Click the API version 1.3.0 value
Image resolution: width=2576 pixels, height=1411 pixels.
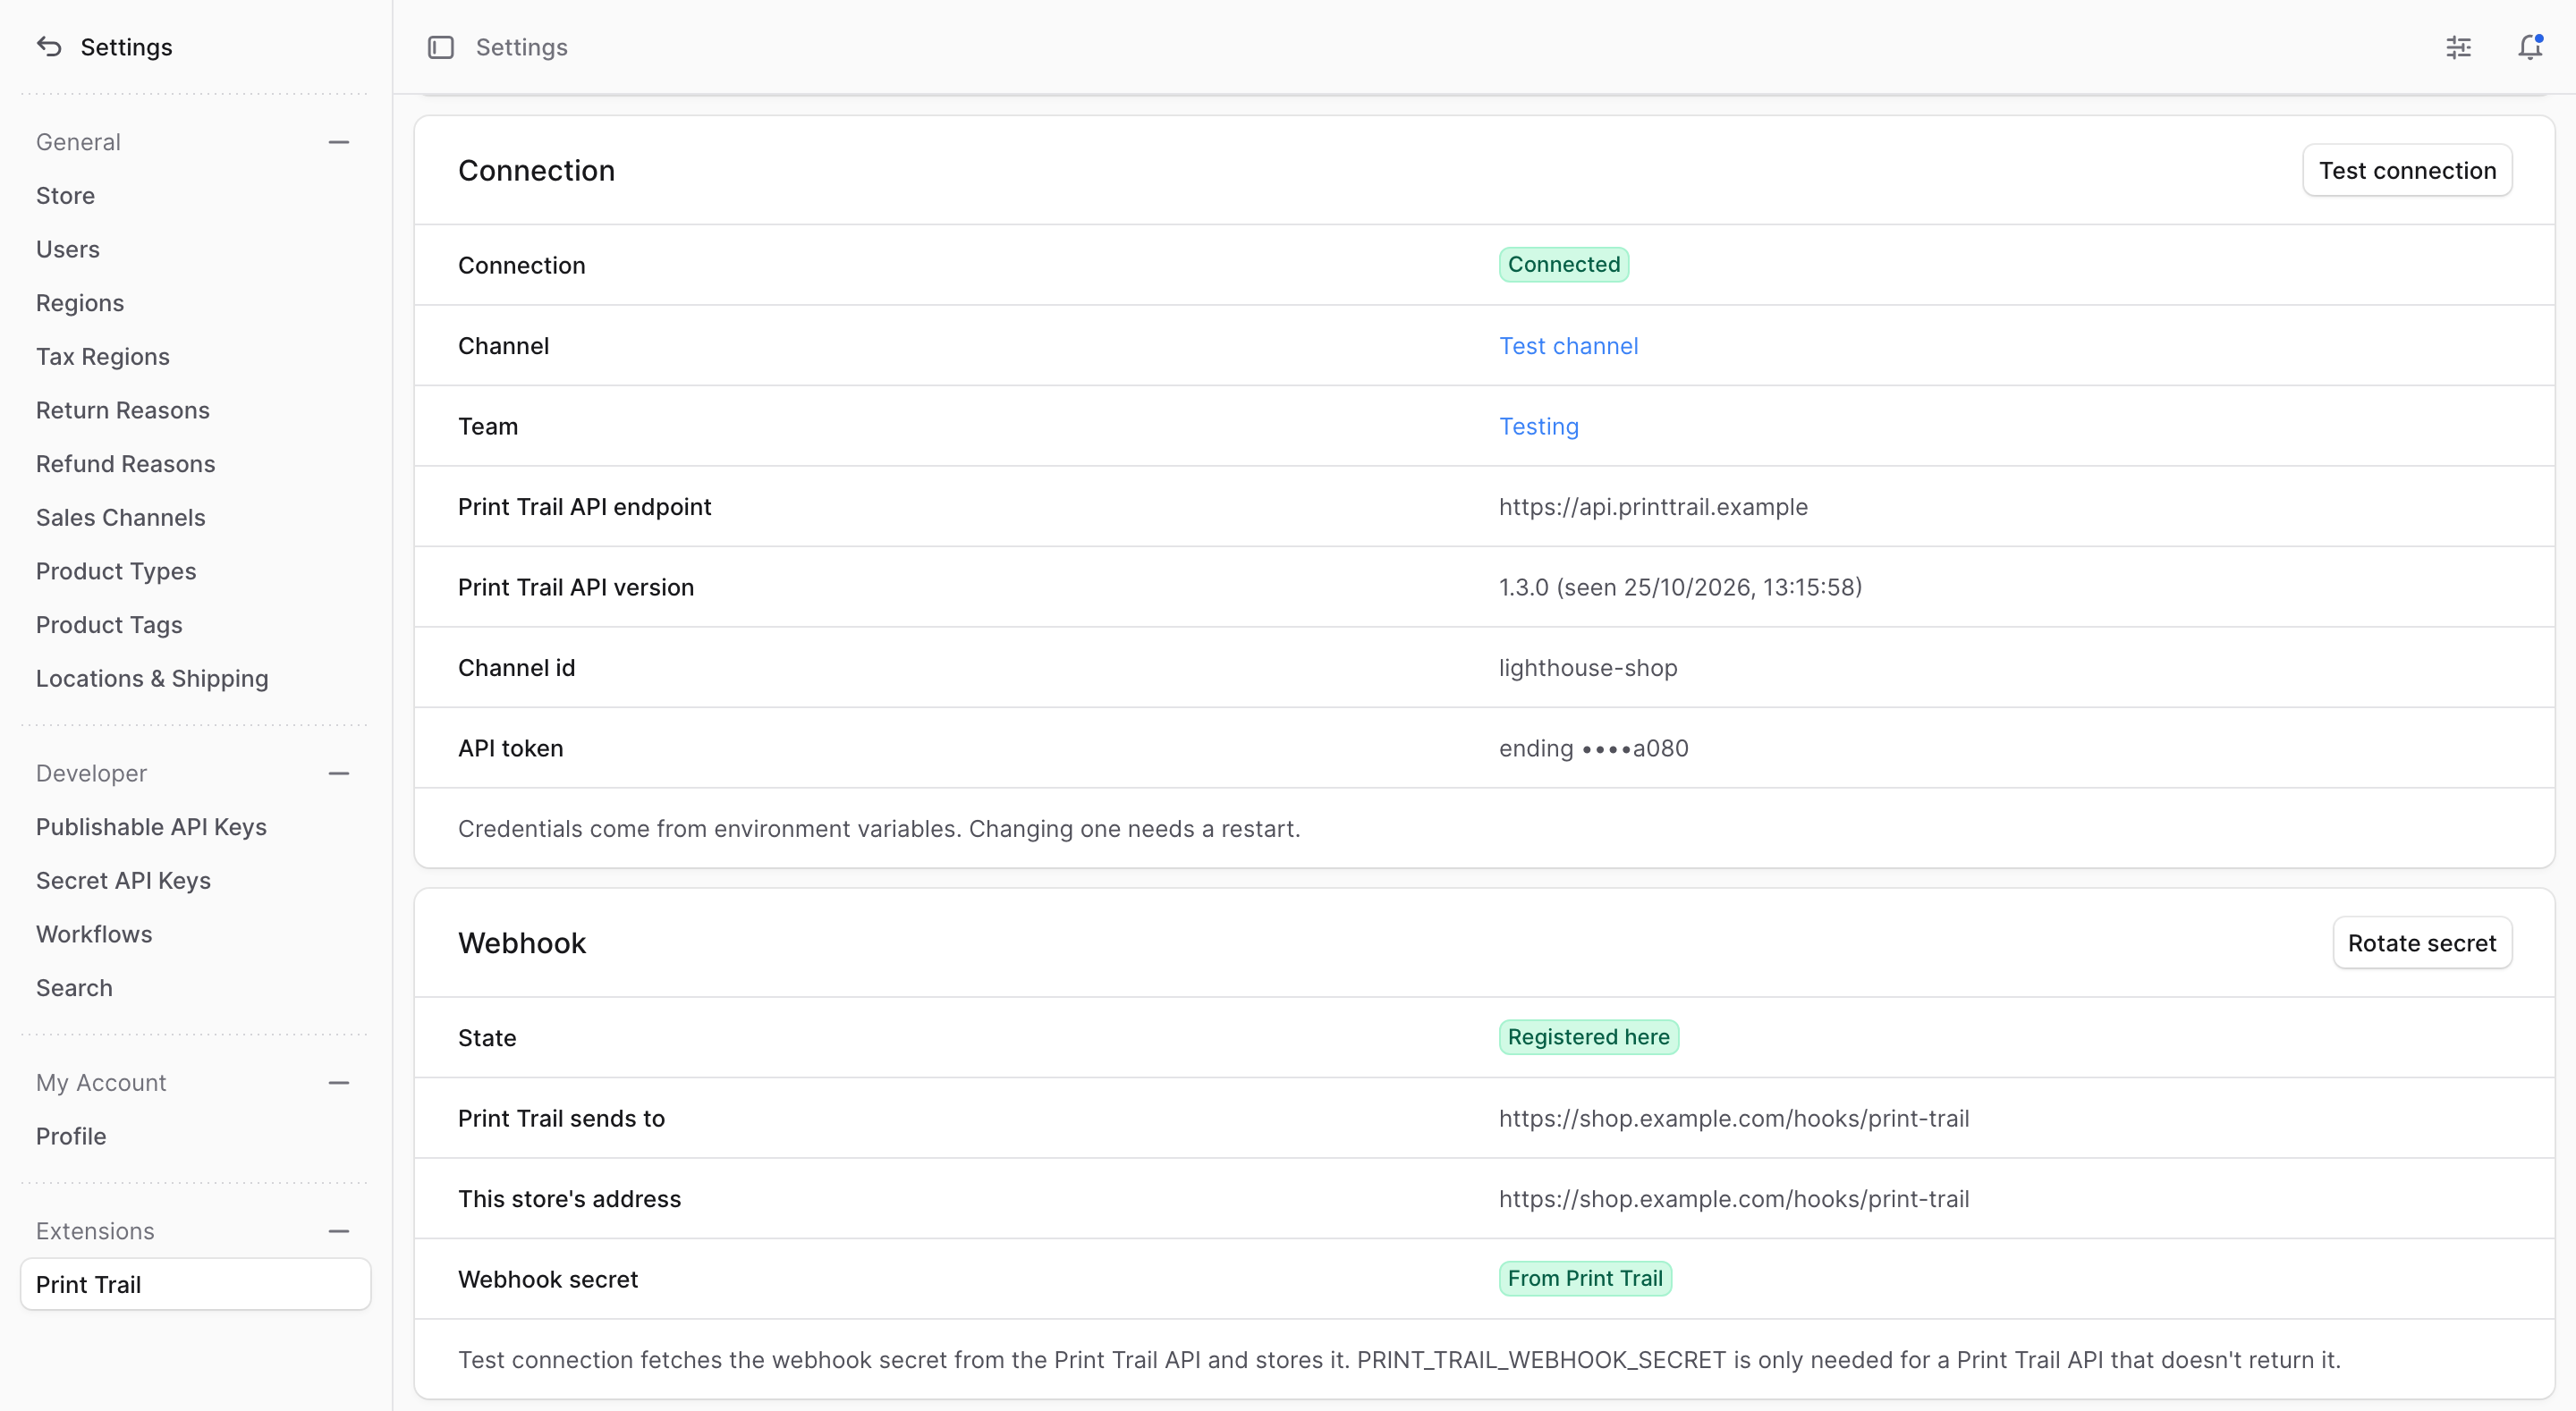coord(1680,588)
